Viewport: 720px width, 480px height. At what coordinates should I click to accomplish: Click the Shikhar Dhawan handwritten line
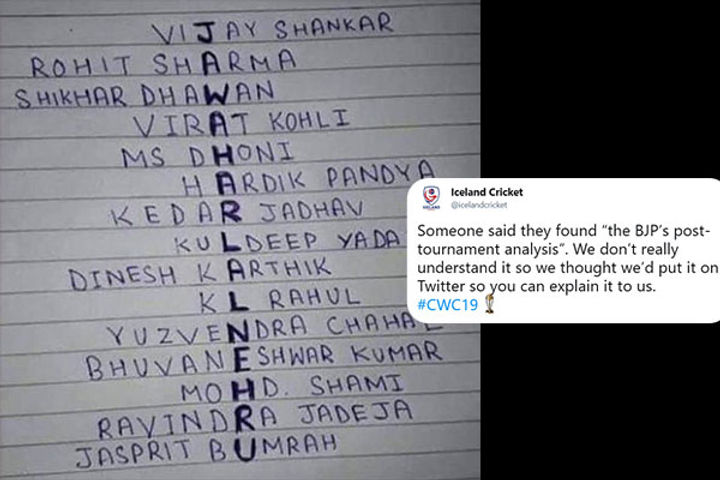pyautogui.click(x=145, y=98)
